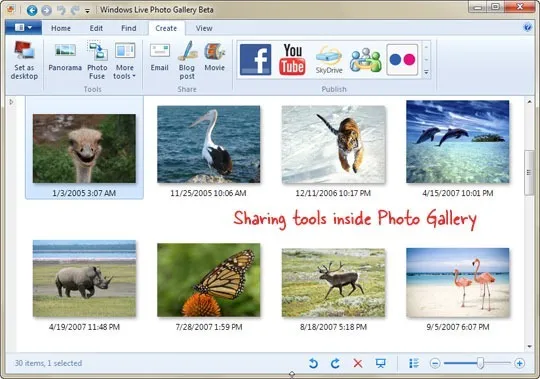Switch to the View tab
Viewport: 540px width, 379px height.
pos(204,28)
